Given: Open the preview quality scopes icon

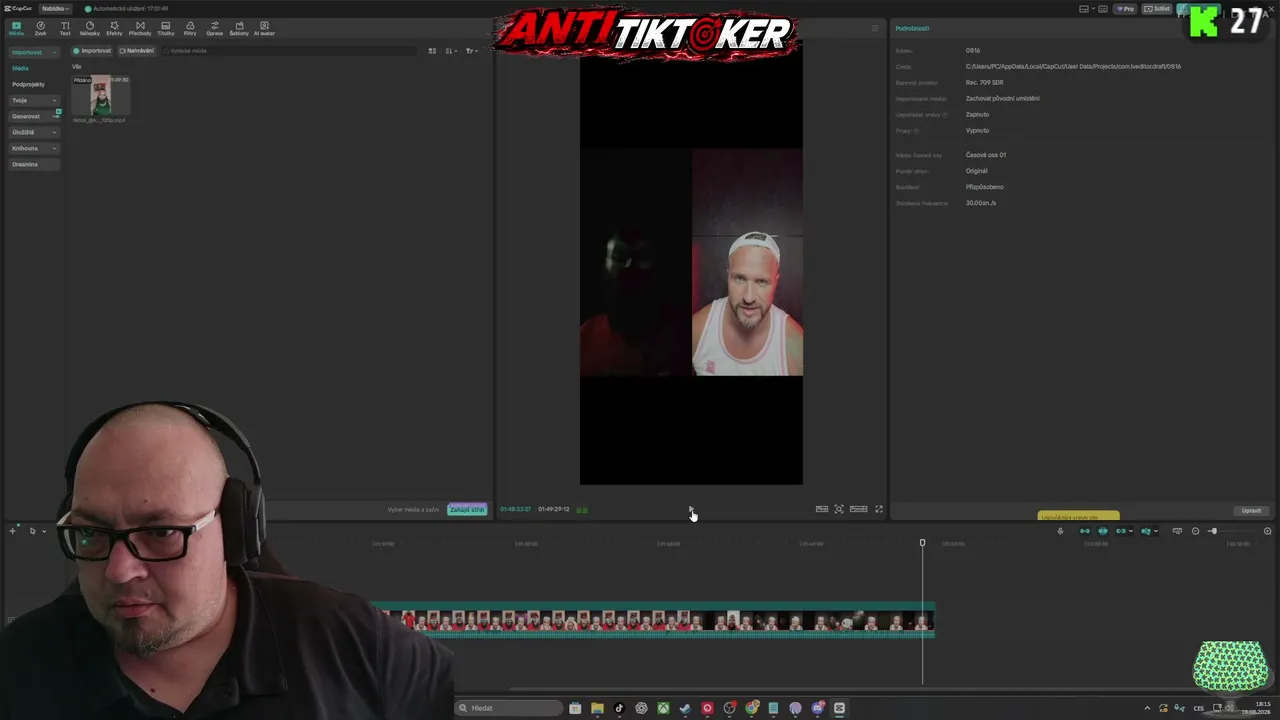Looking at the screenshot, I should pyautogui.click(x=822, y=509).
